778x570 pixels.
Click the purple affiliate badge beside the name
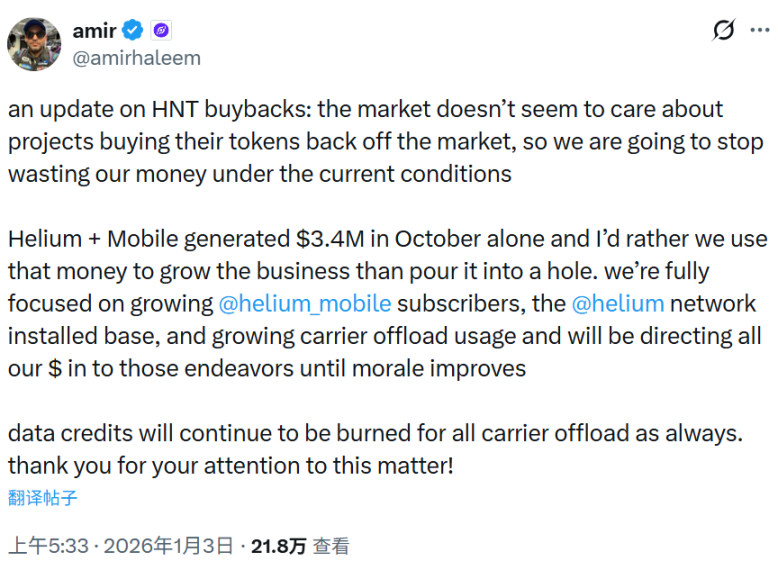coord(161,30)
